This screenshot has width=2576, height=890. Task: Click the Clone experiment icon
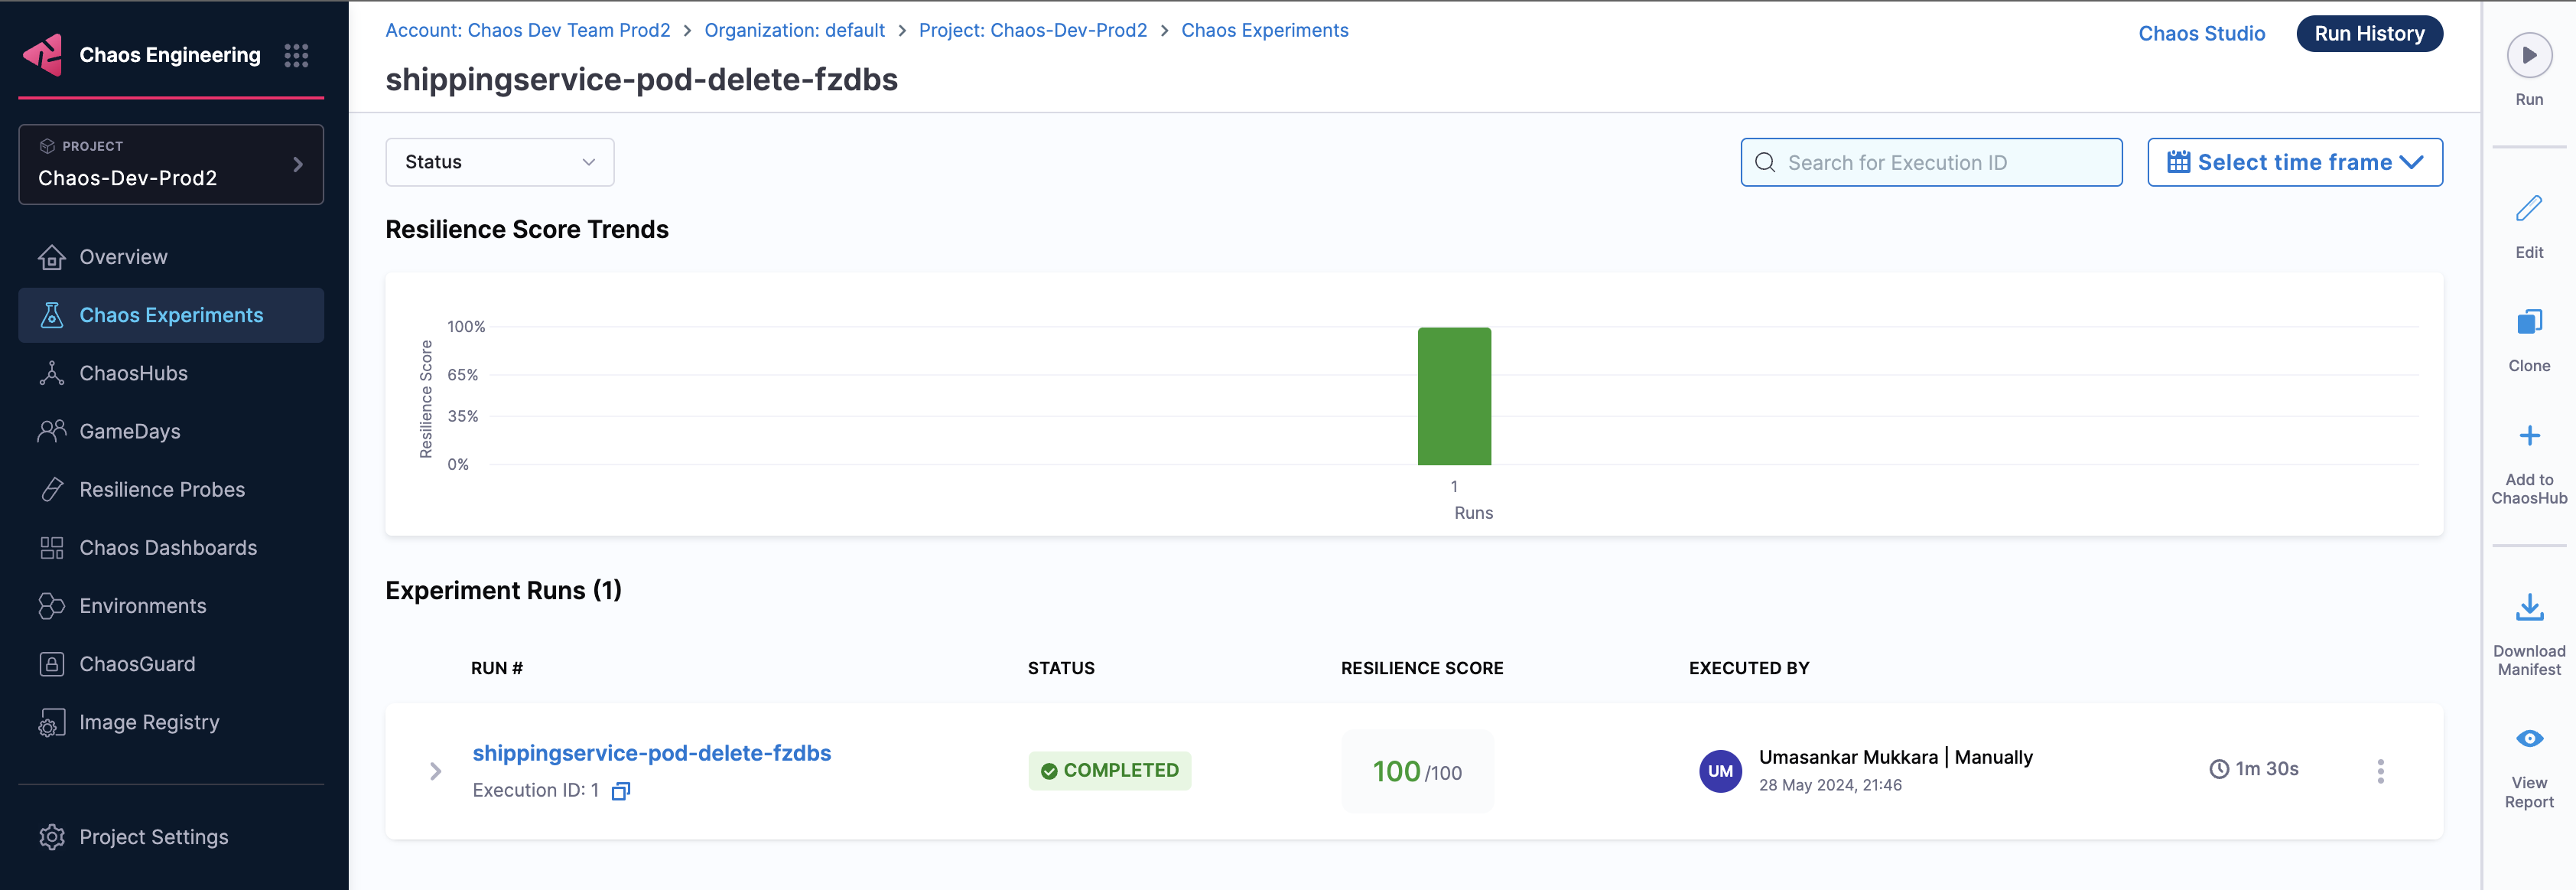[x=2528, y=322]
